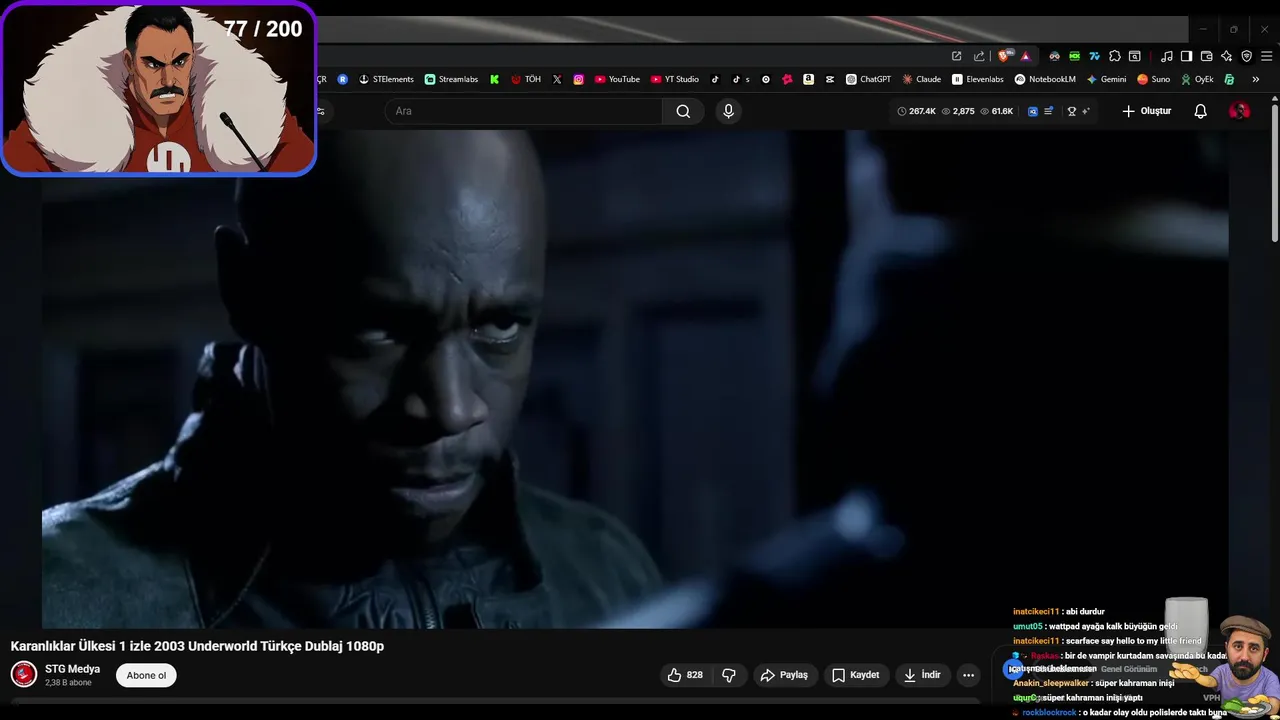This screenshot has height=720, width=1280.
Task: Open the X (Twitter) bookmark icon
Action: coord(557,79)
